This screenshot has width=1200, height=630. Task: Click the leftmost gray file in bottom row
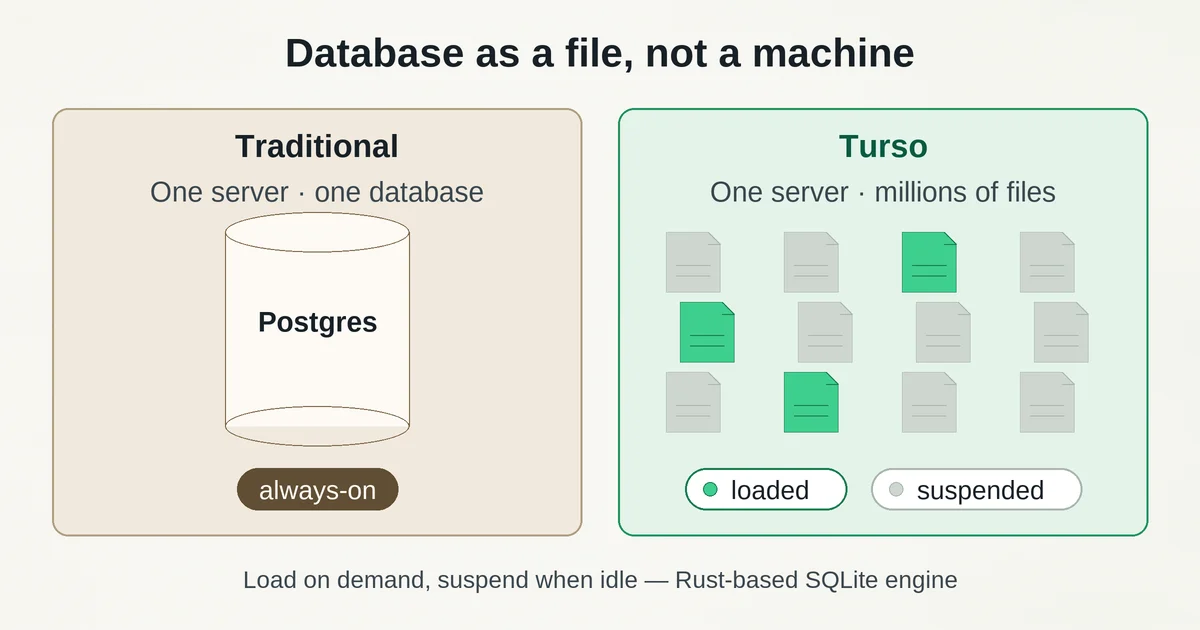tap(693, 402)
